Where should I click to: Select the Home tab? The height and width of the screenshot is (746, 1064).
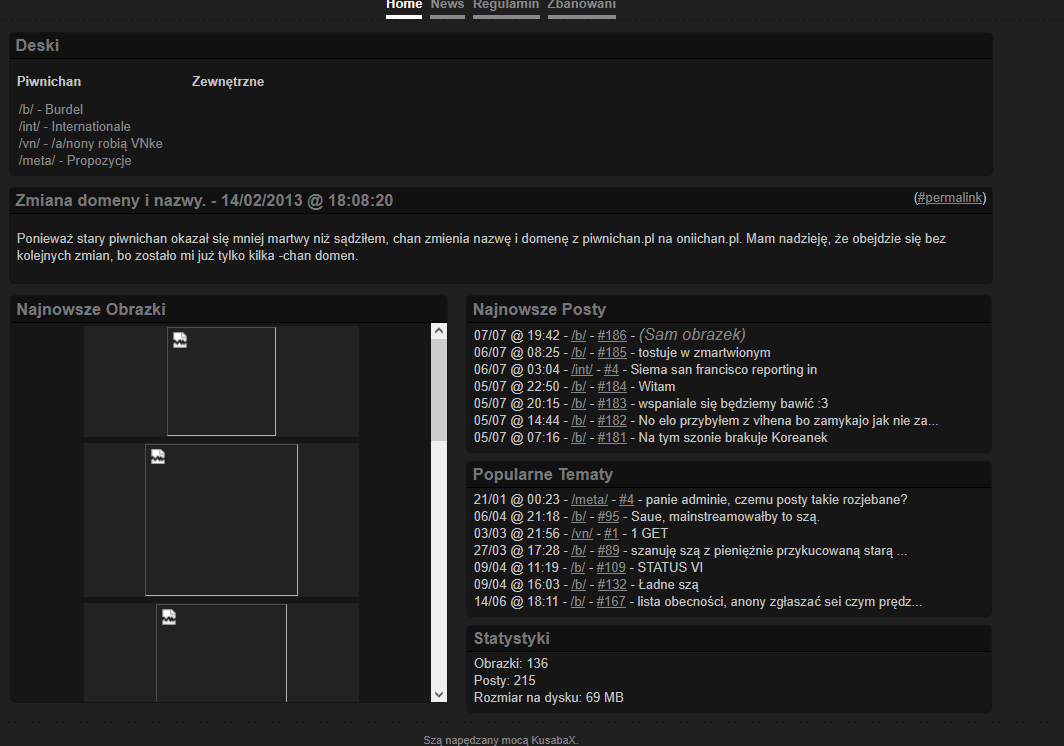[x=404, y=5]
